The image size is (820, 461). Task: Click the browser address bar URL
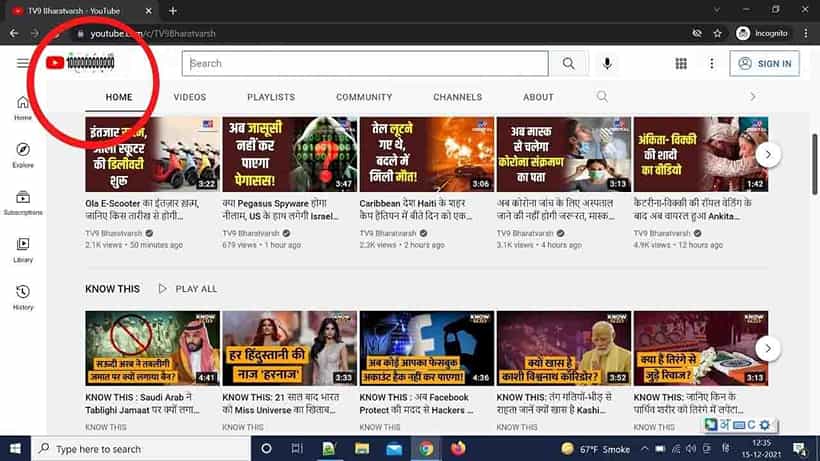click(x=153, y=33)
